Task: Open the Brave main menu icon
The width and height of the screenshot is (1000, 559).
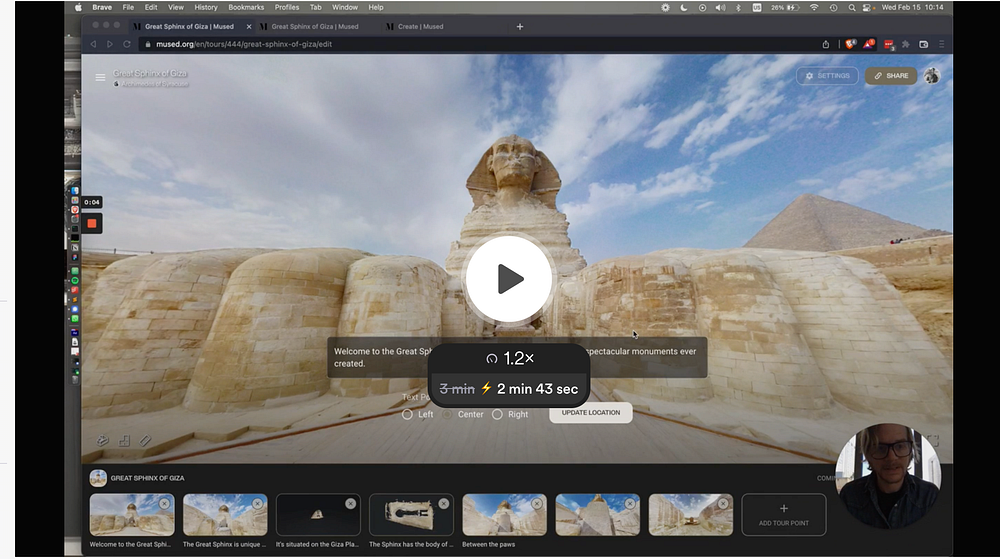Action: 941,44
